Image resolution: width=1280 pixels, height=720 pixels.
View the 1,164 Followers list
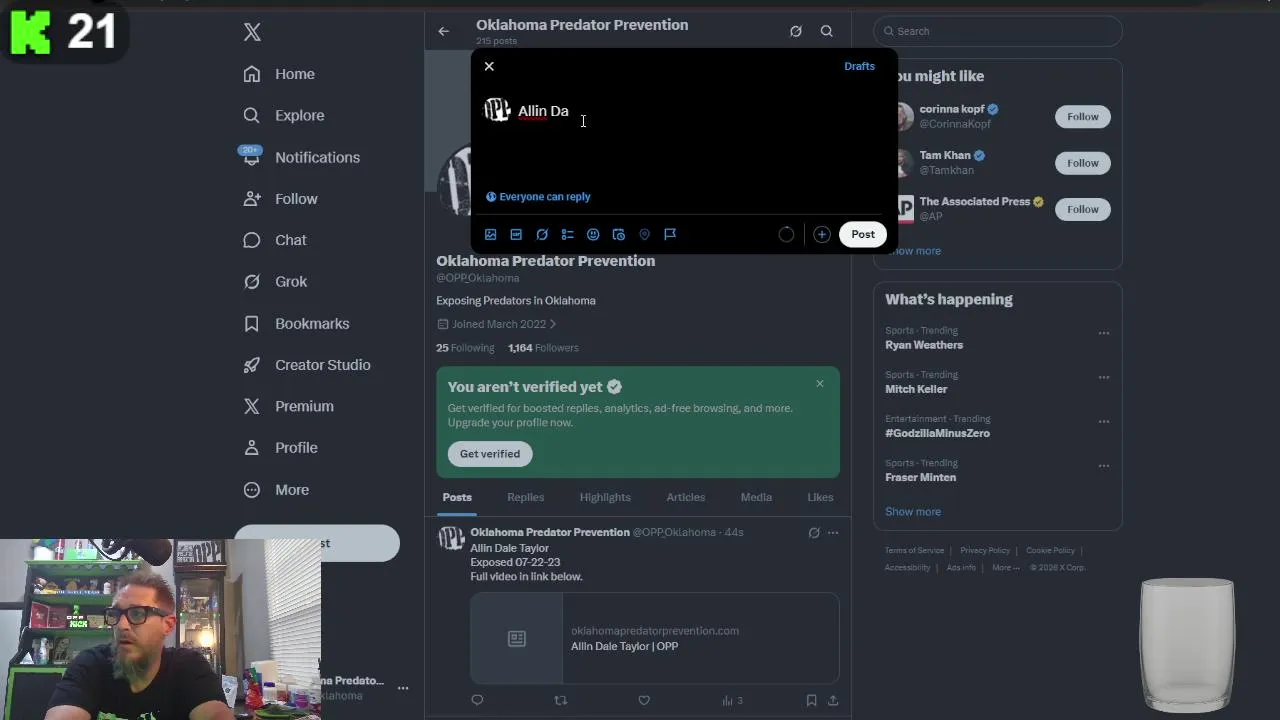[x=543, y=348]
